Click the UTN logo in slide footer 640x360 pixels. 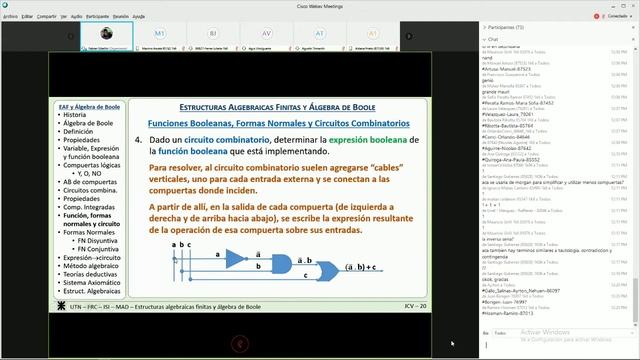point(61,306)
